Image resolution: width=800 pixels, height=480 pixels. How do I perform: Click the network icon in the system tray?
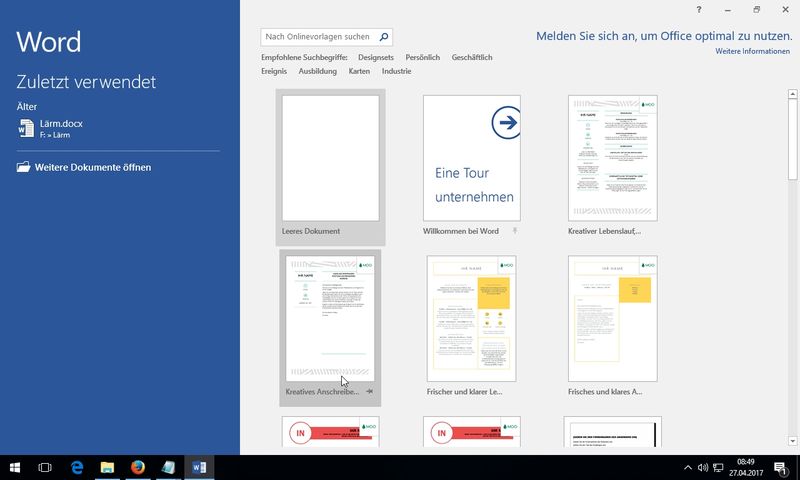pos(718,467)
